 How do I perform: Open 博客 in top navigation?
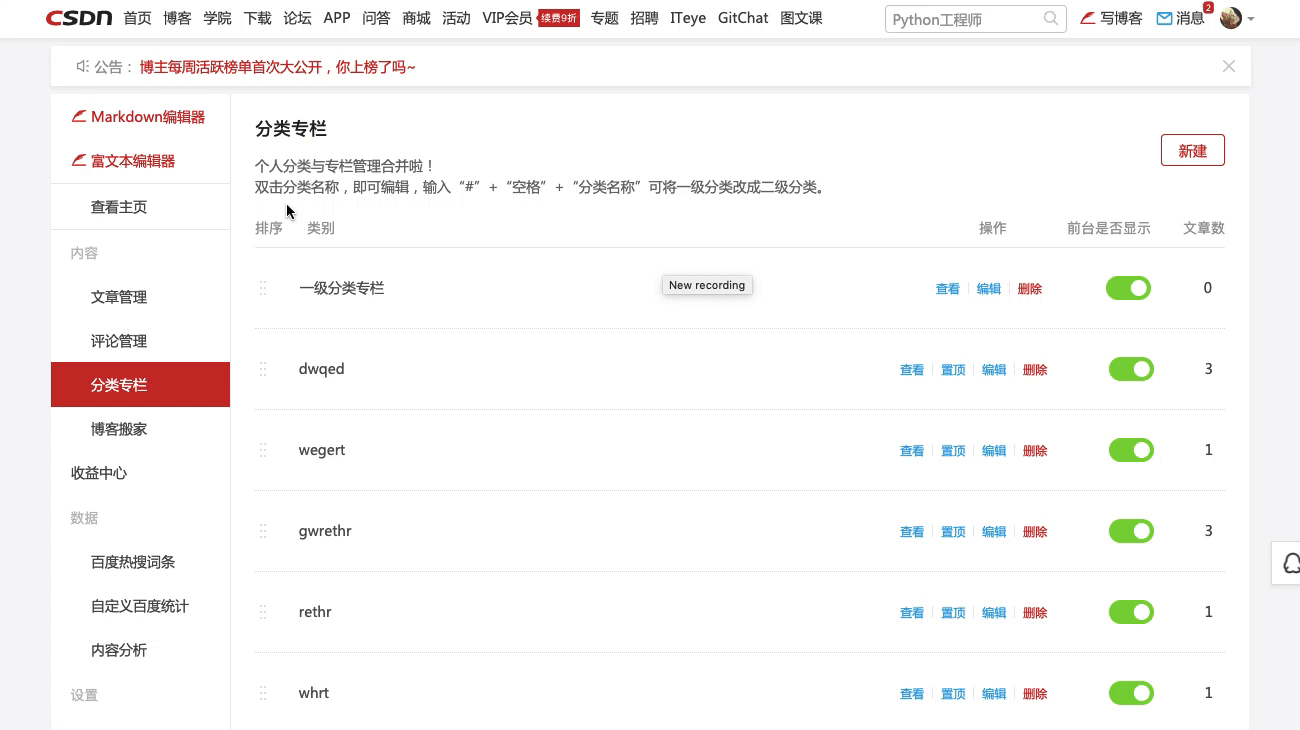[x=177, y=18]
